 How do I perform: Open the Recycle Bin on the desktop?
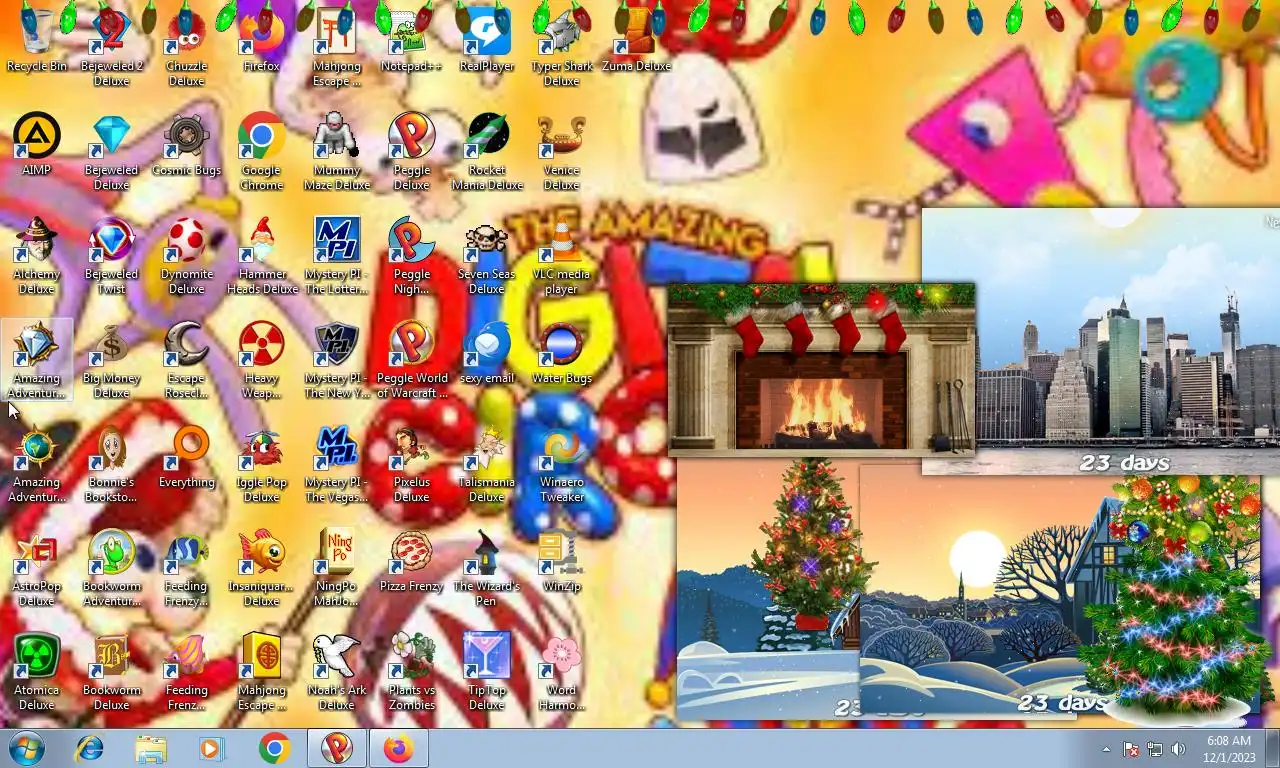point(37,41)
